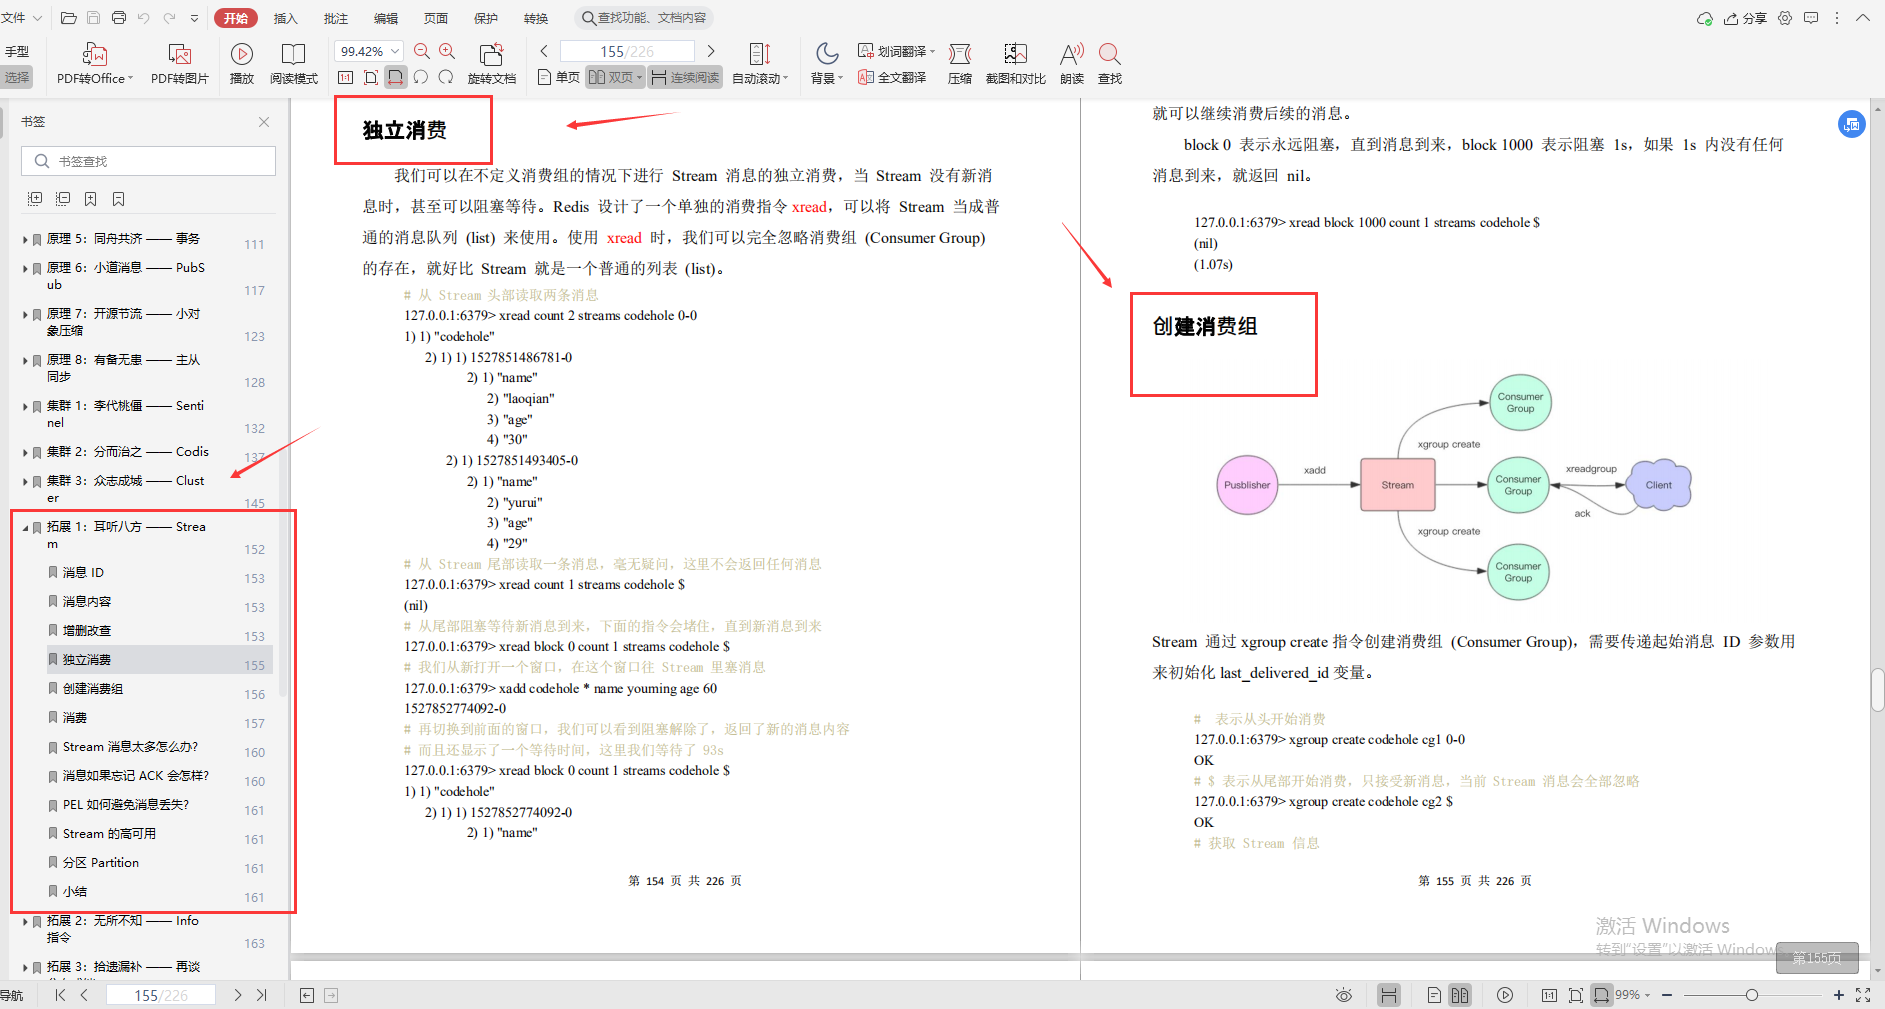Jump to 创建消费组 bookmark entry
The width and height of the screenshot is (1885, 1009).
[x=93, y=688]
